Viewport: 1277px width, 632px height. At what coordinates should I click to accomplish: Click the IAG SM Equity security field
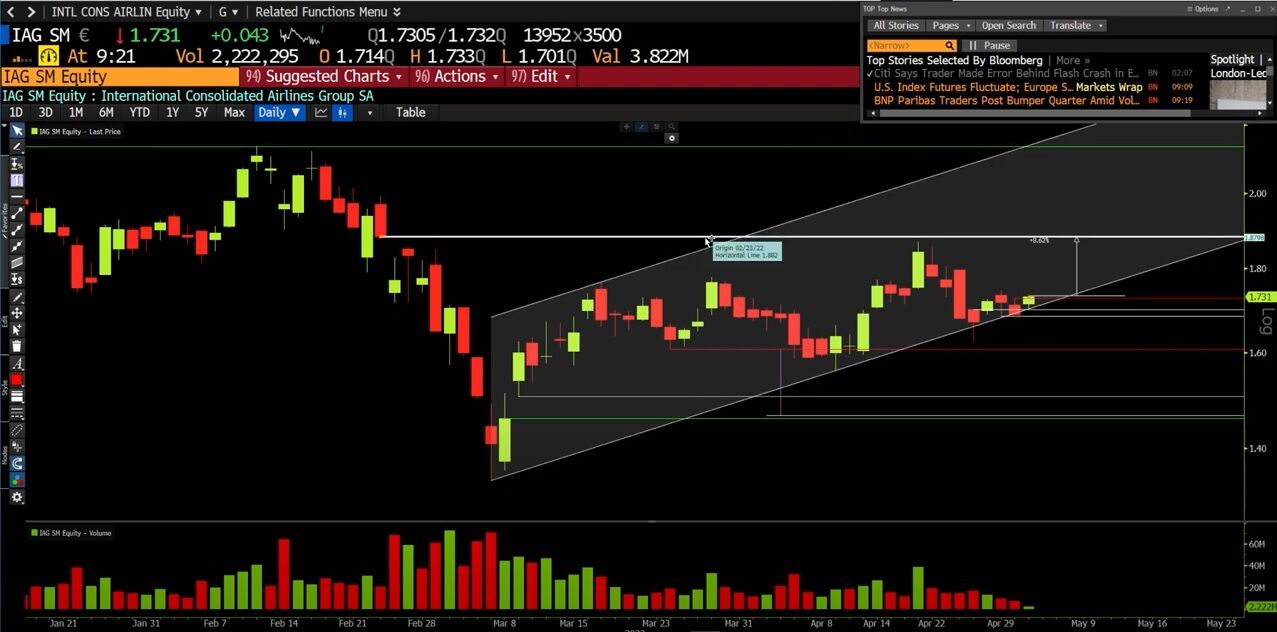[120, 76]
